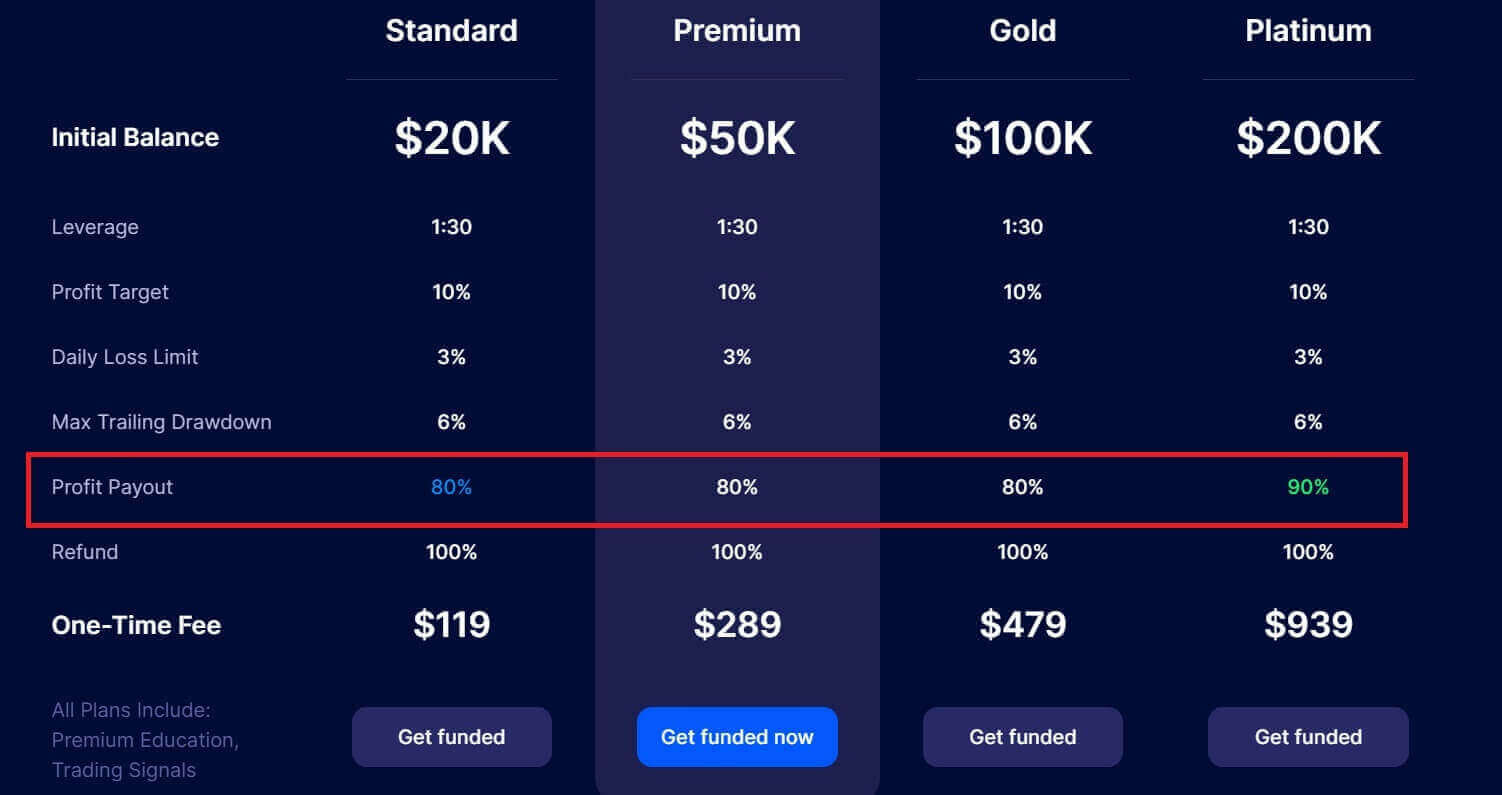Select the Standard column header
The height and width of the screenshot is (795, 1502).
click(451, 30)
